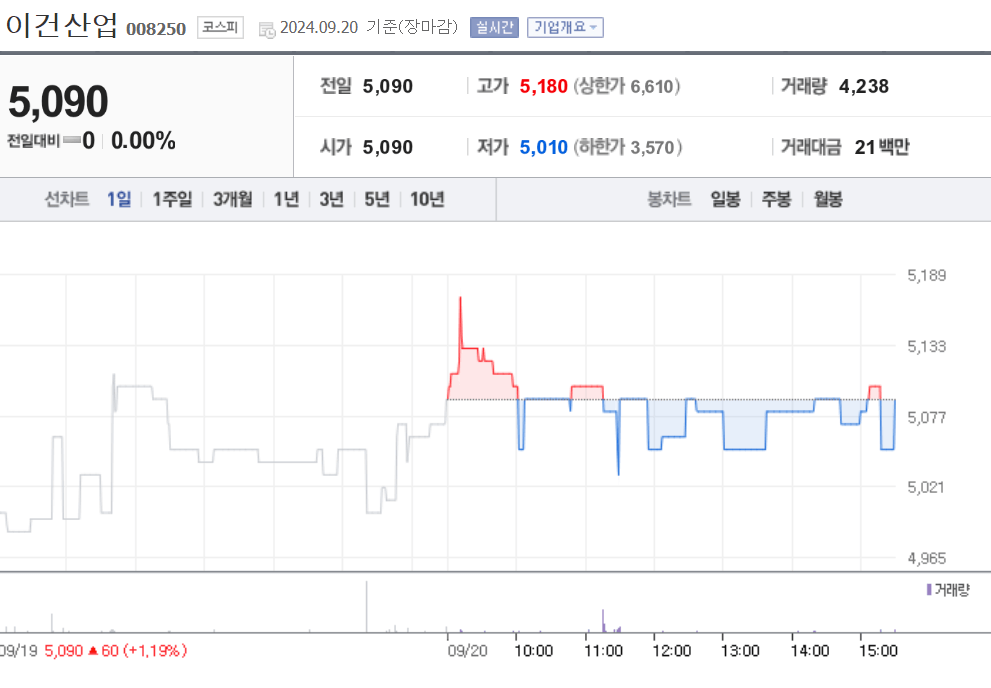Click the current price 5,090

point(58,101)
